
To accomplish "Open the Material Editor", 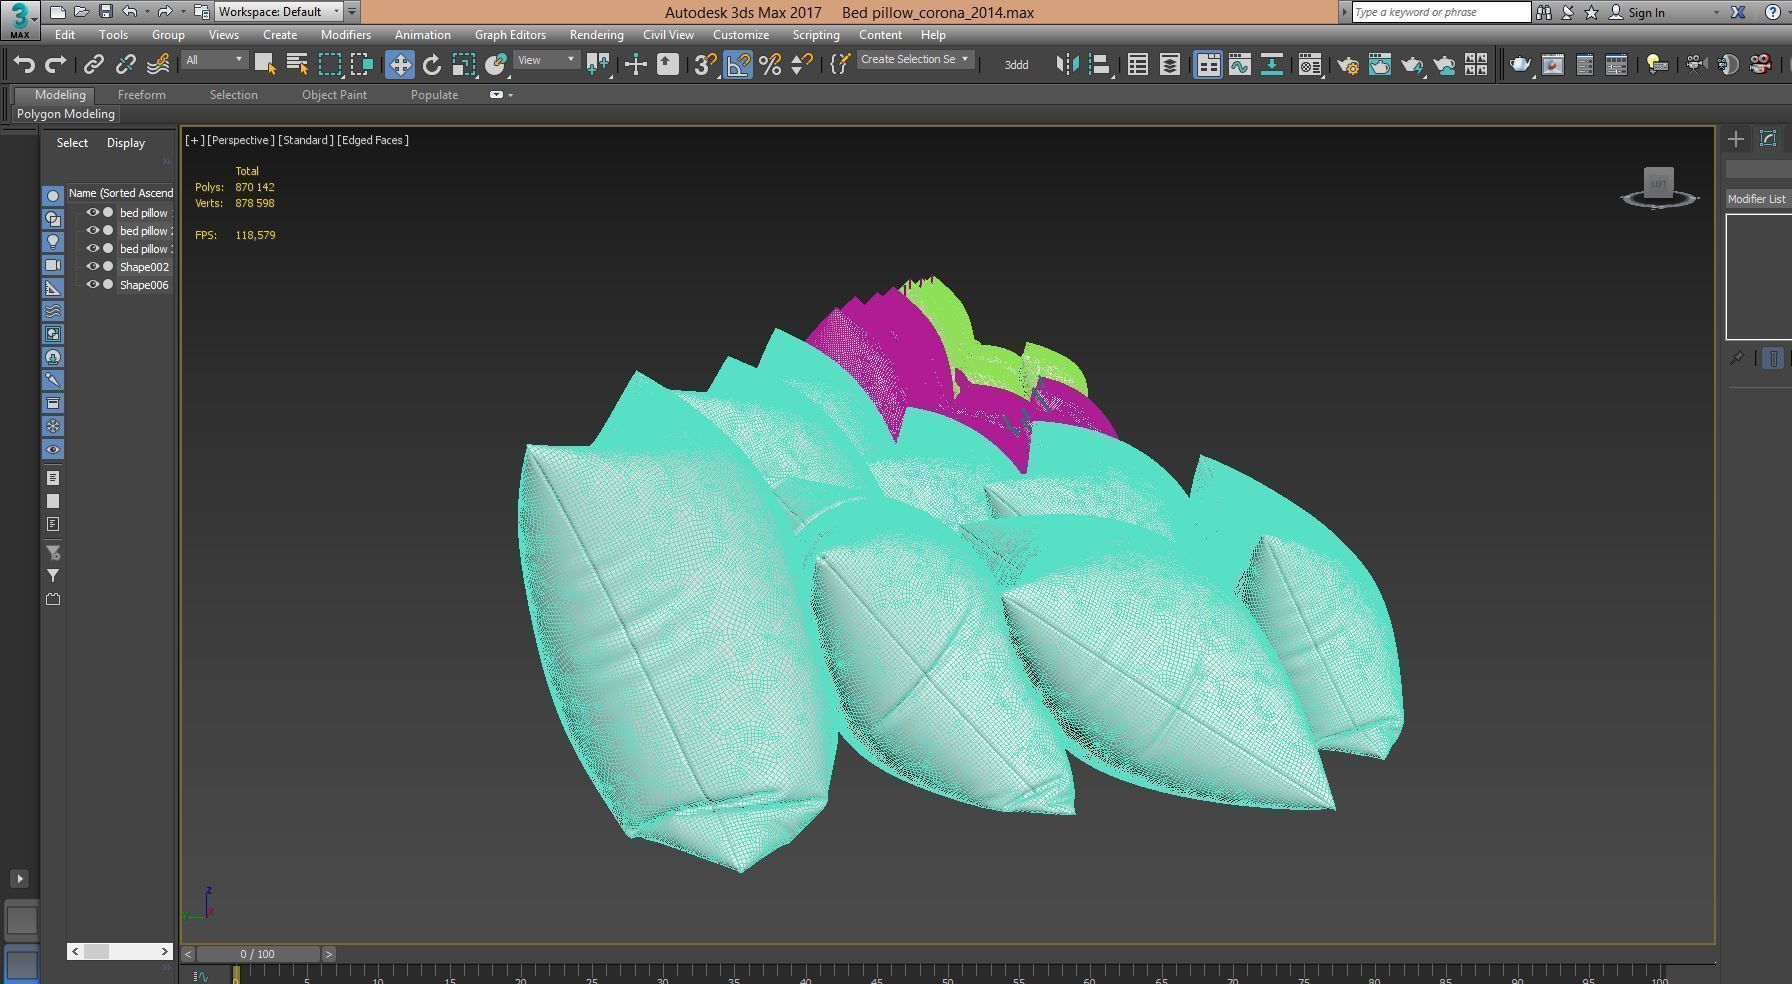I will pos(1310,65).
